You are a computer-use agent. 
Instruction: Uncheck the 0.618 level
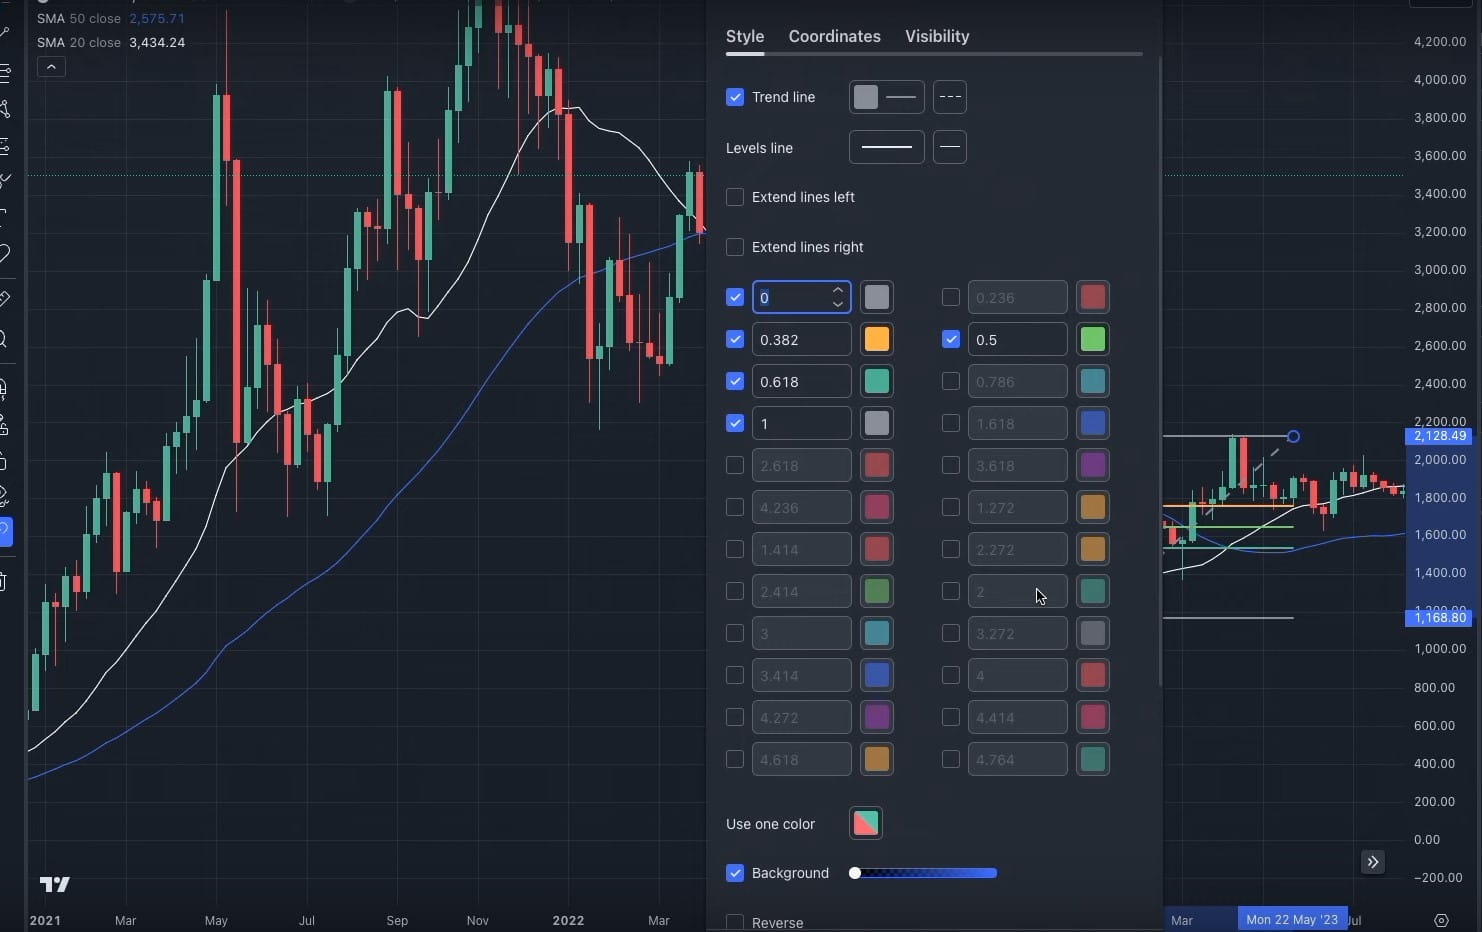(735, 381)
